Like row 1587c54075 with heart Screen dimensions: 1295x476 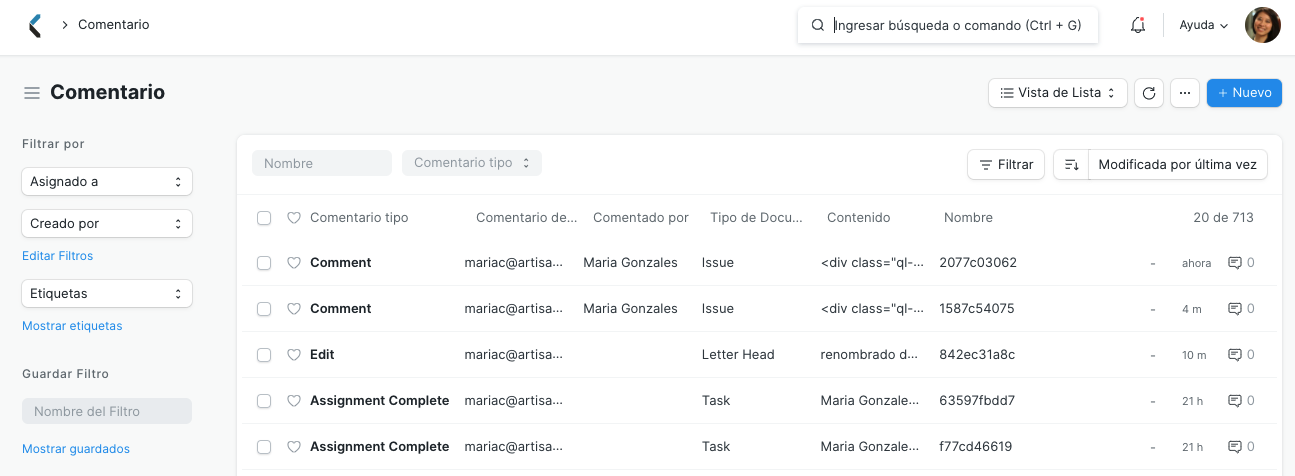[x=294, y=309]
